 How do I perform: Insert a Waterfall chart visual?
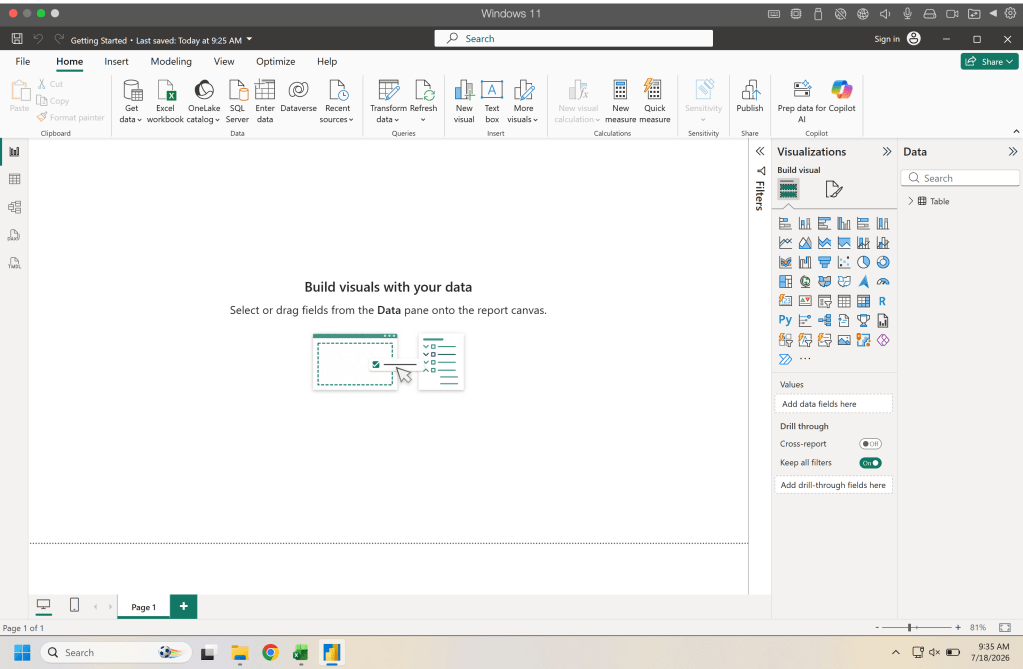pos(805,262)
